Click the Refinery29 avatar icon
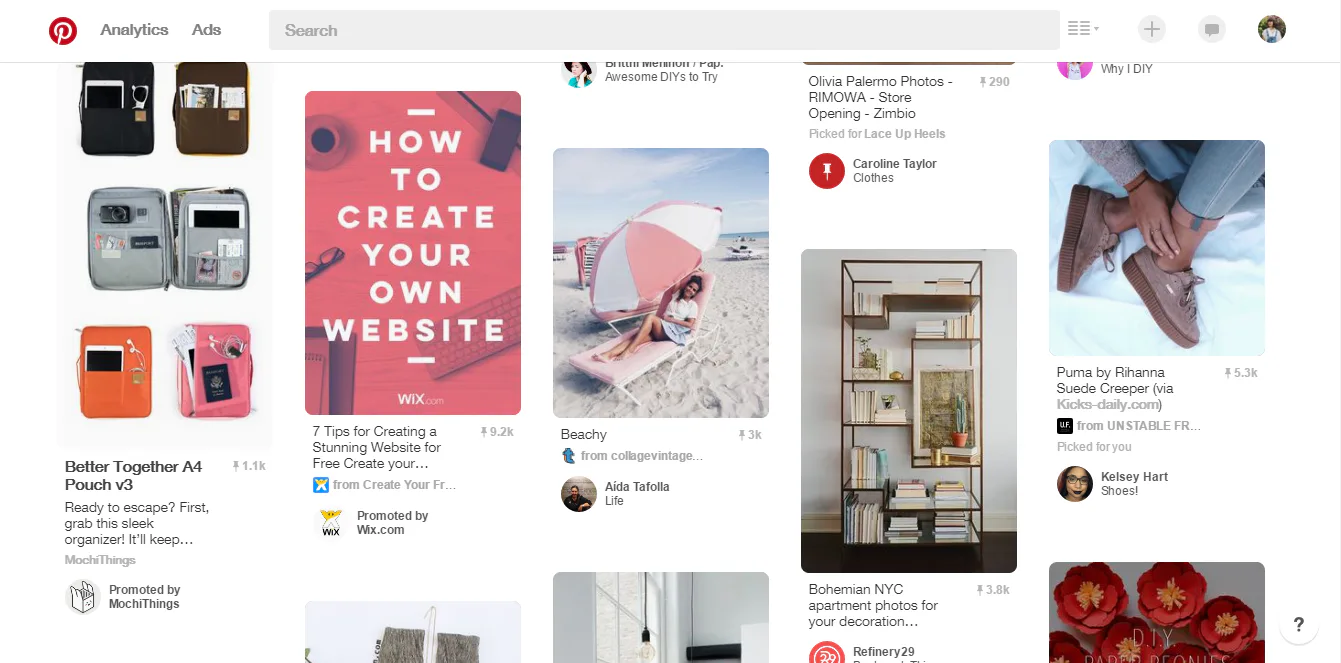The width and height of the screenshot is (1341, 663). point(827,653)
